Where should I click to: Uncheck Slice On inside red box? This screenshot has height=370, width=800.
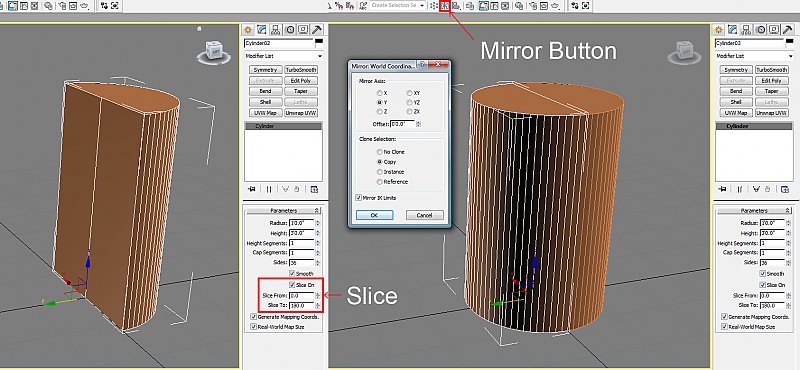292,285
